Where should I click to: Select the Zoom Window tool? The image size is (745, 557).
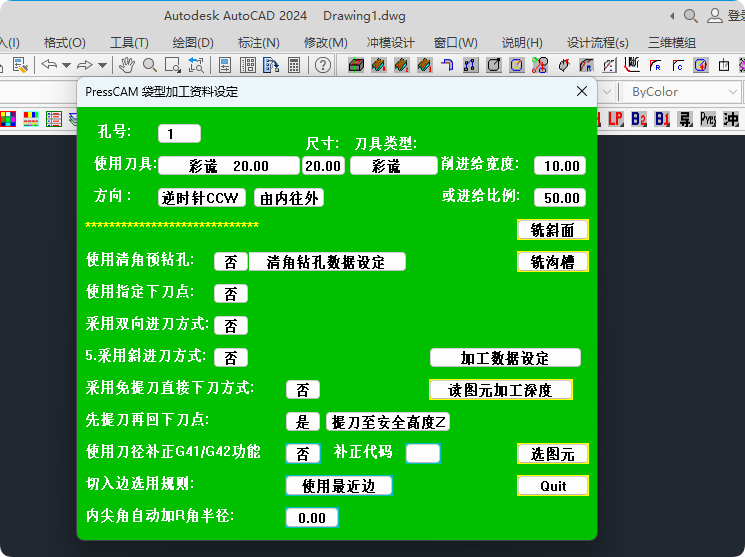click(x=172, y=65)
